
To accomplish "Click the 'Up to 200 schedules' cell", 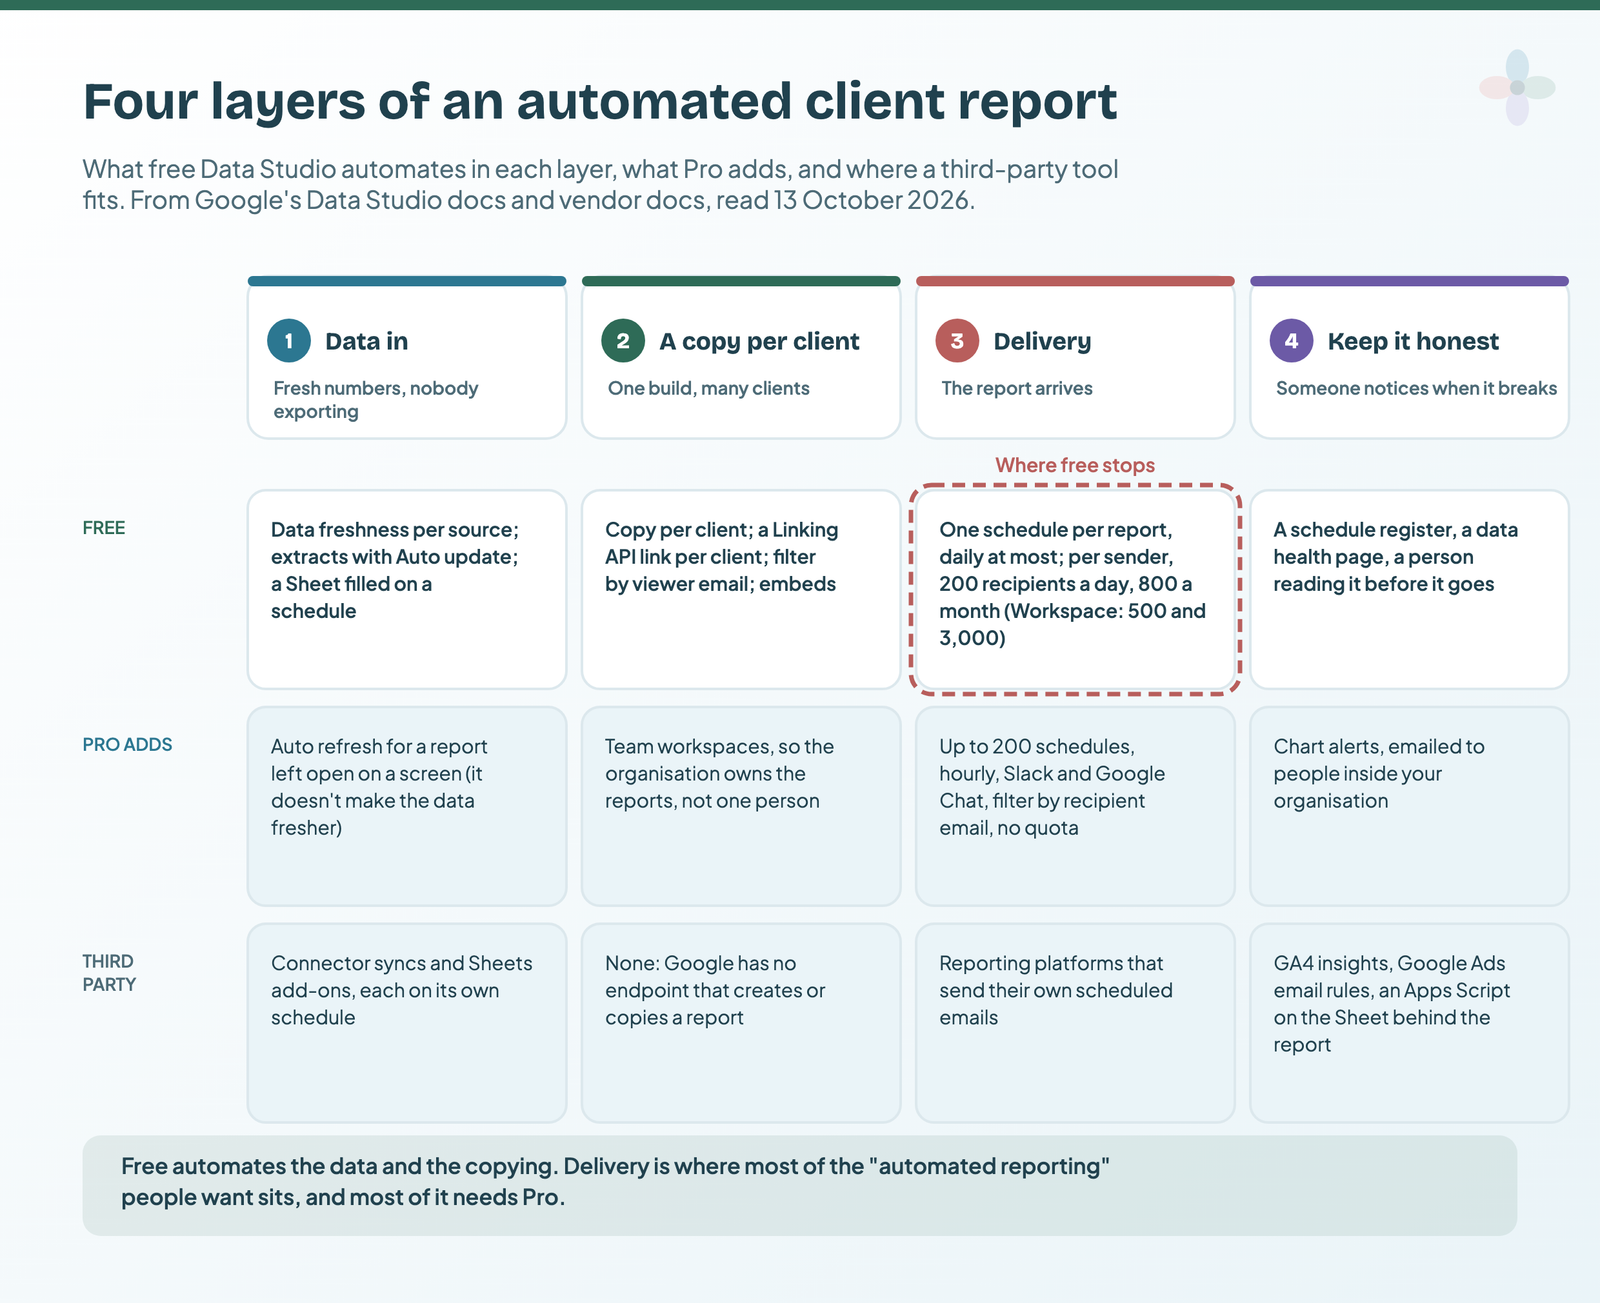I will tap(1075, 806).
